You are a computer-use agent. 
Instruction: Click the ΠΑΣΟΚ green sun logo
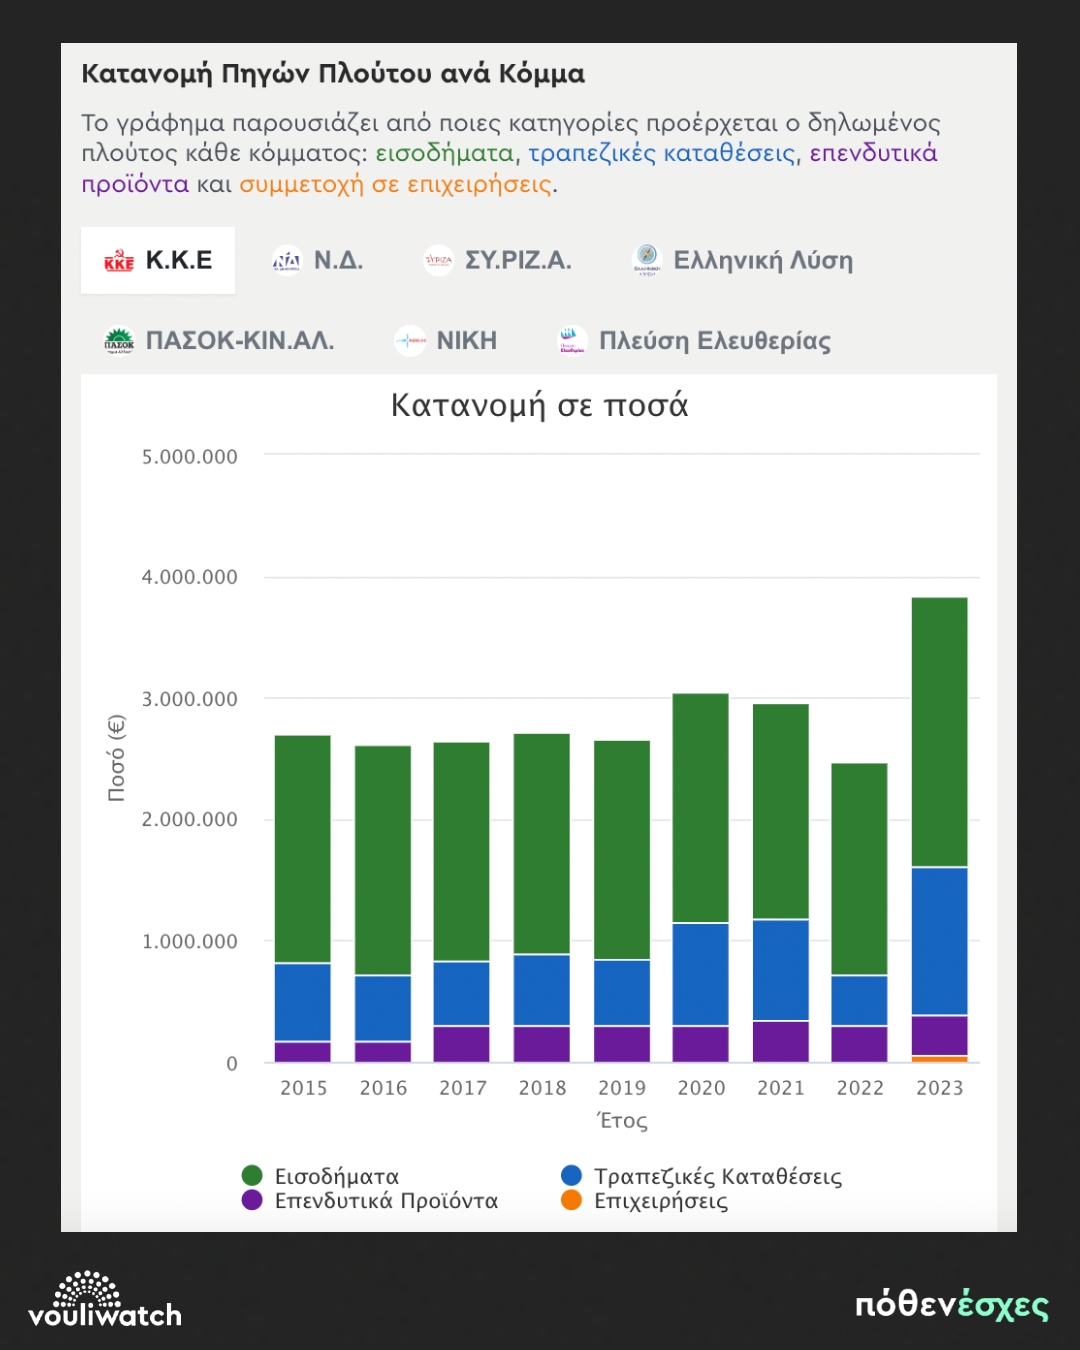[119, 341]
